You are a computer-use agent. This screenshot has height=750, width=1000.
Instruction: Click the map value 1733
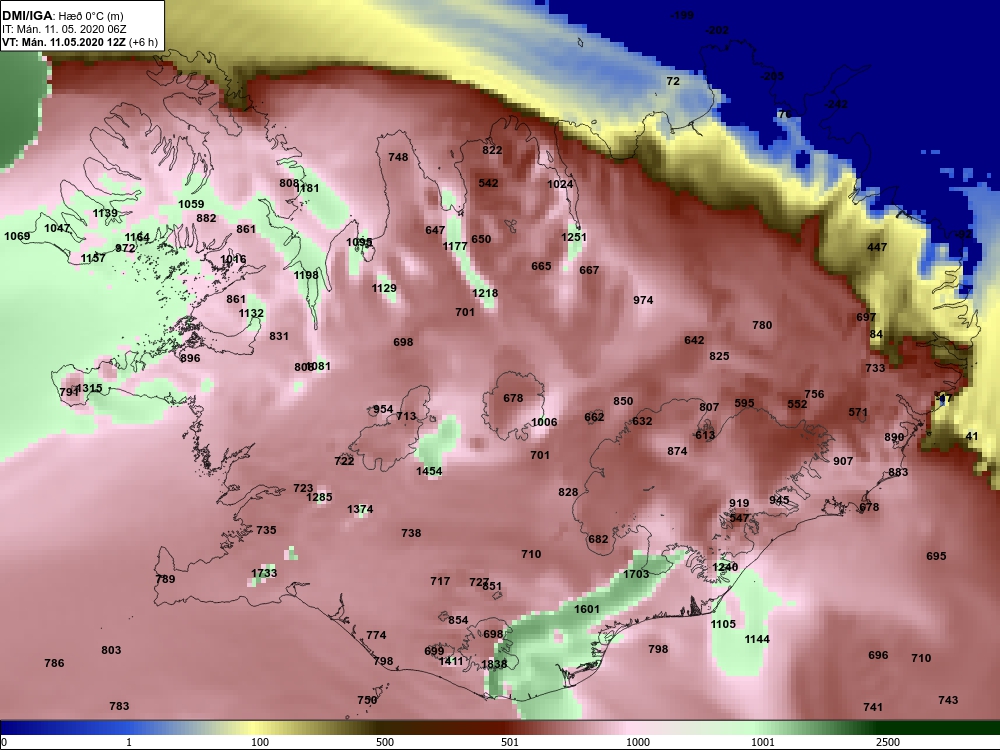pos(264,573)
